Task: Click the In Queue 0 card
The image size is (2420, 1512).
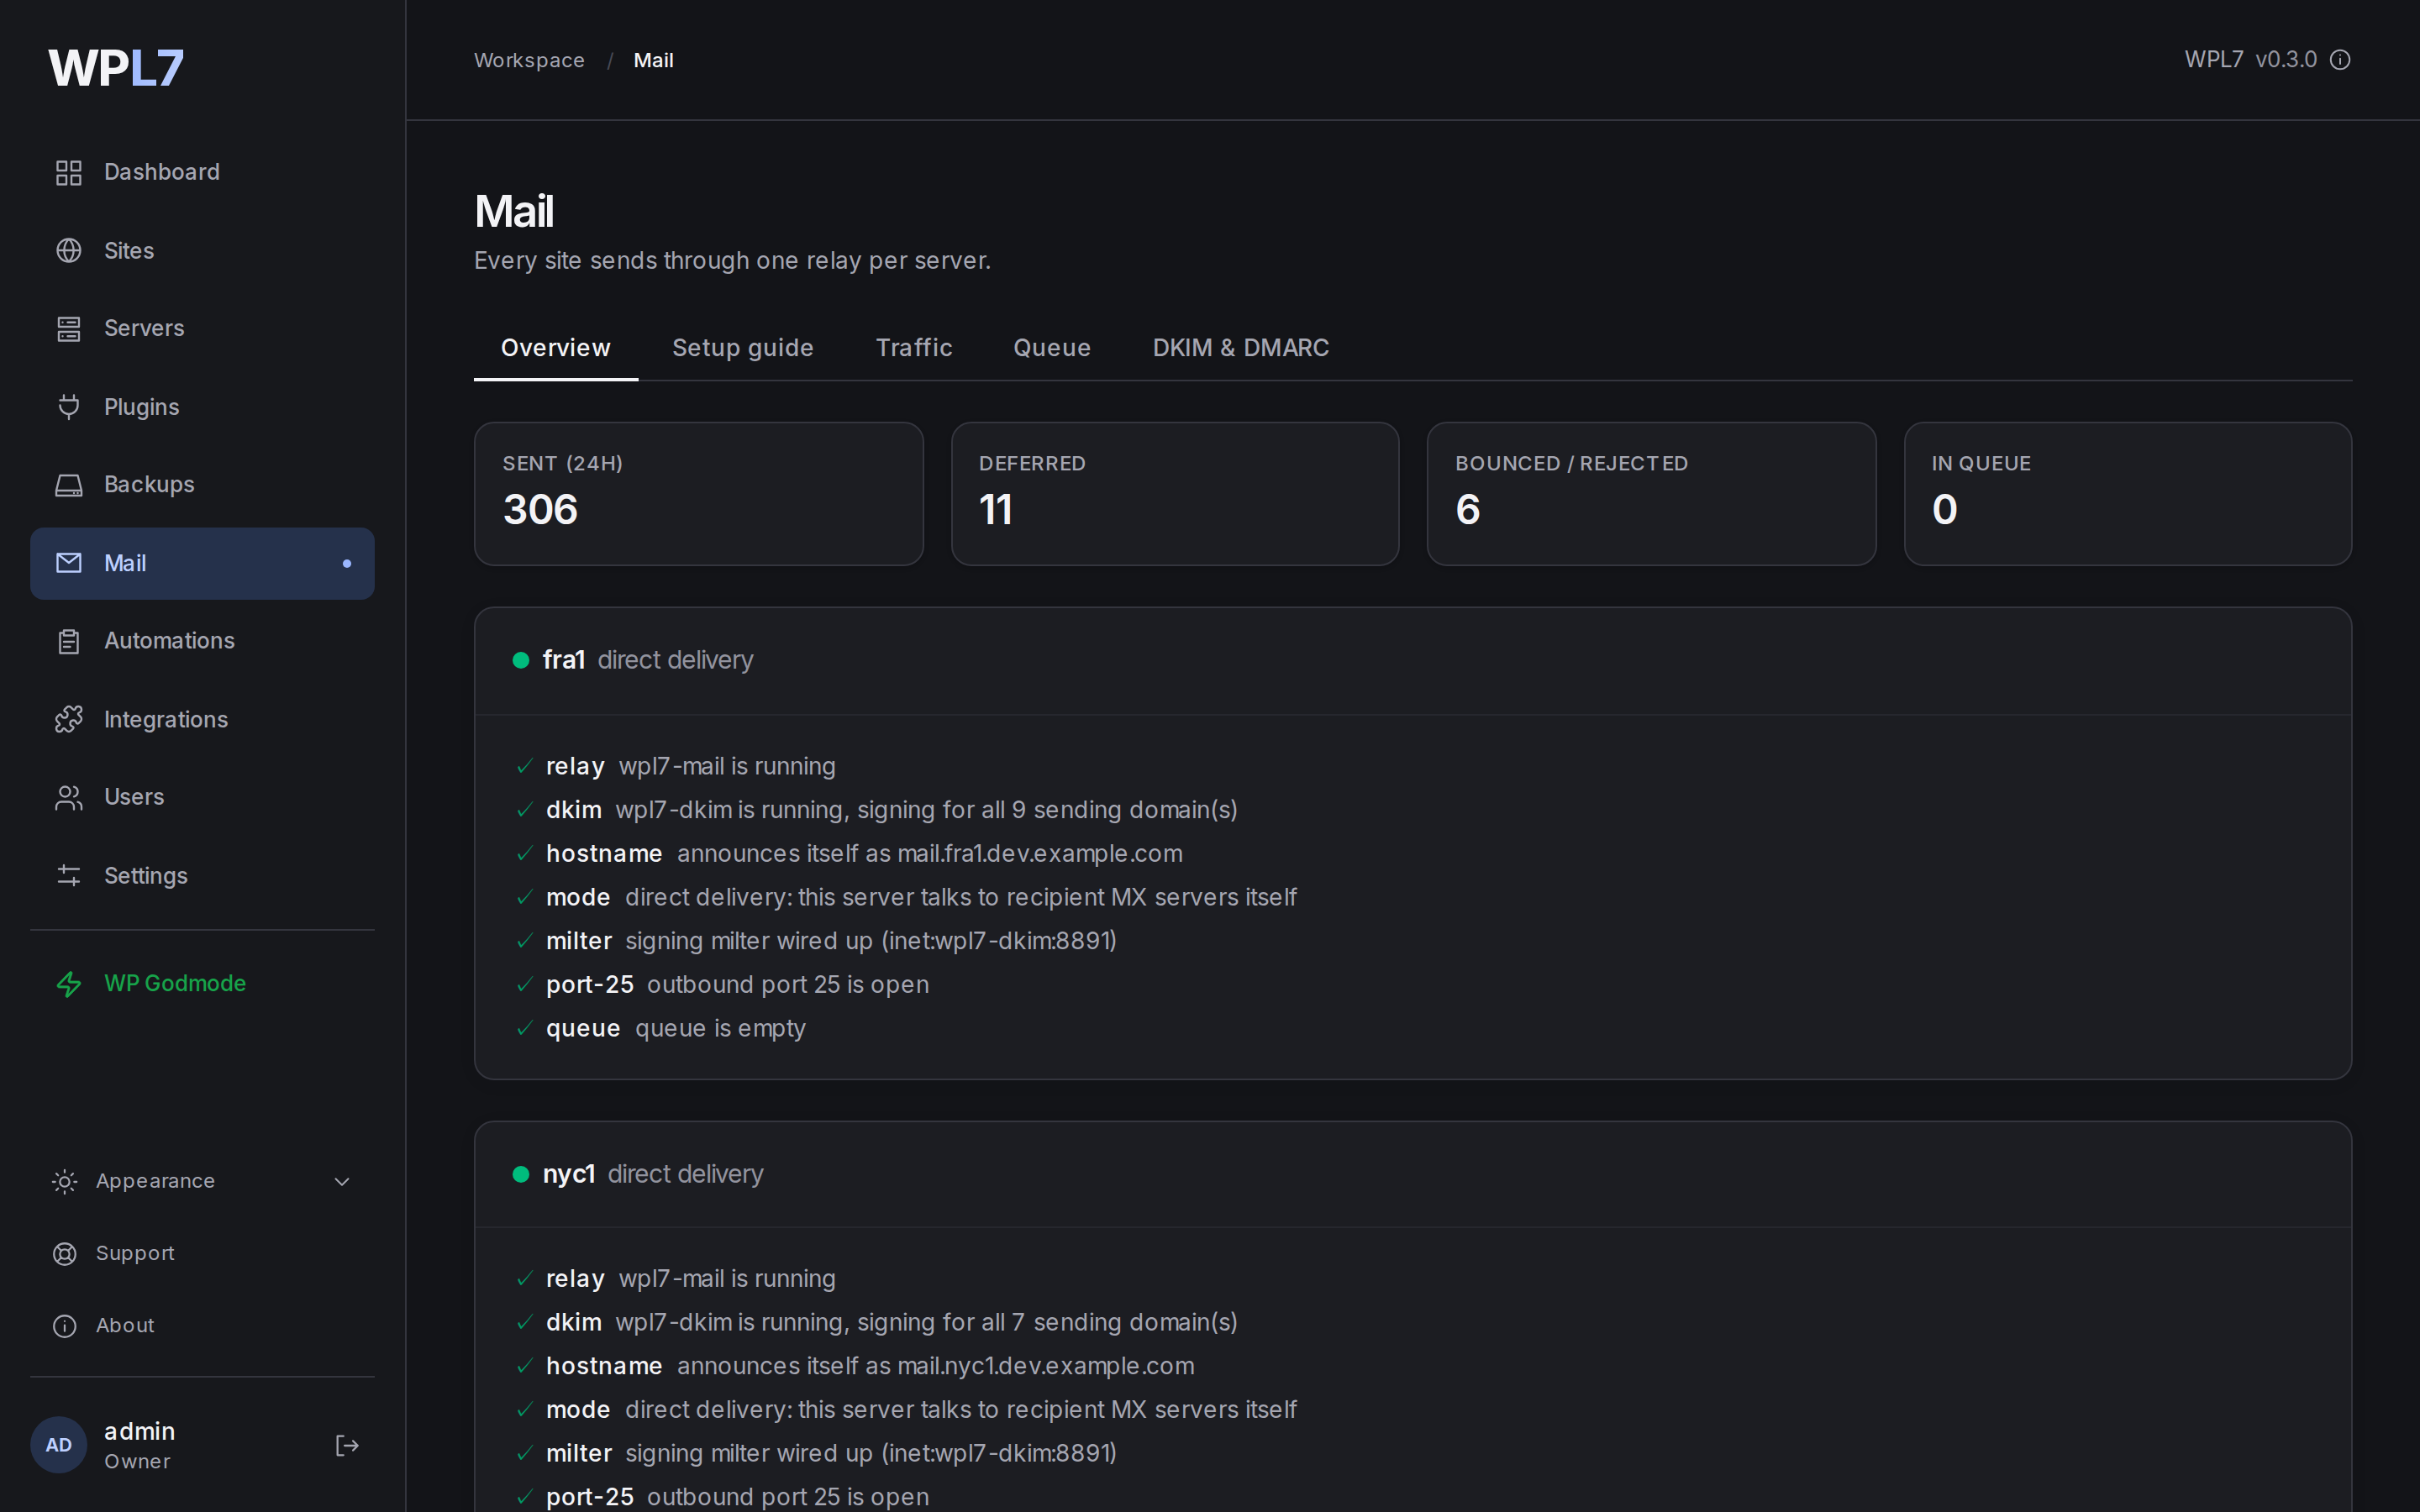Action: click(2128, 494)
